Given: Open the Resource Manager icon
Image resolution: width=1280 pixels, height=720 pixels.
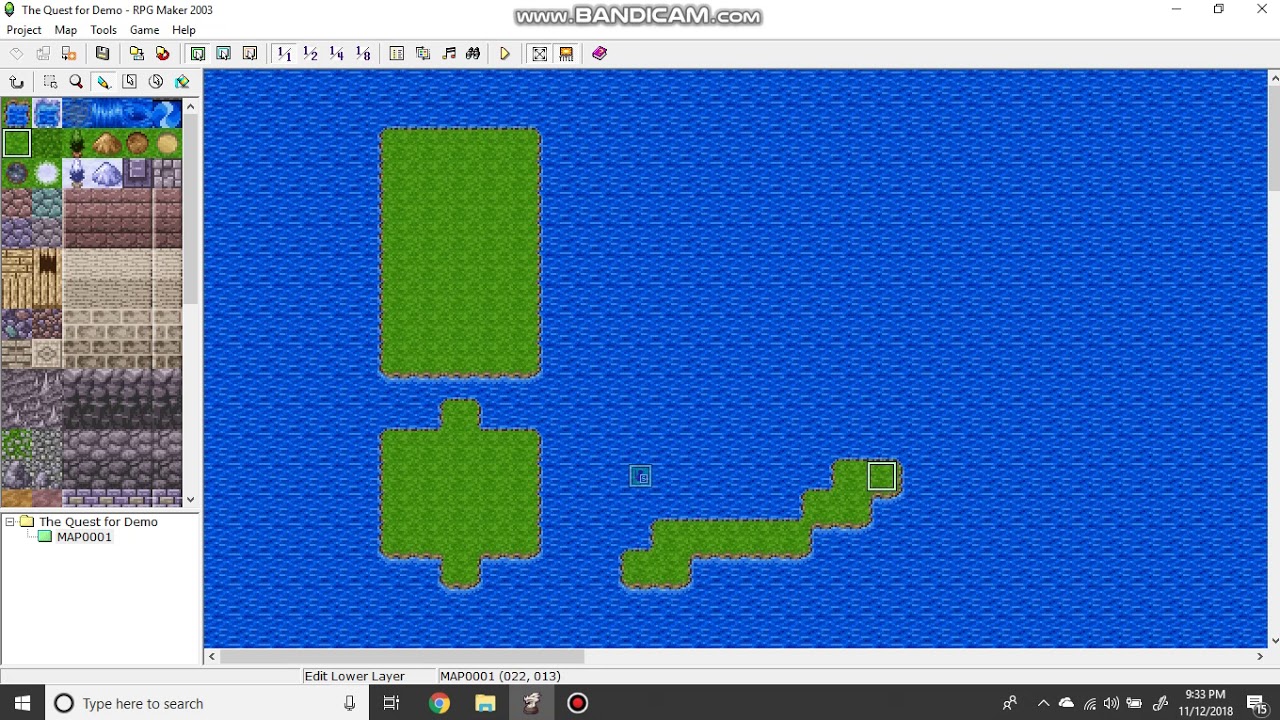Looking at the screenshot, I should pyautogui.click(x=423, y=54).
